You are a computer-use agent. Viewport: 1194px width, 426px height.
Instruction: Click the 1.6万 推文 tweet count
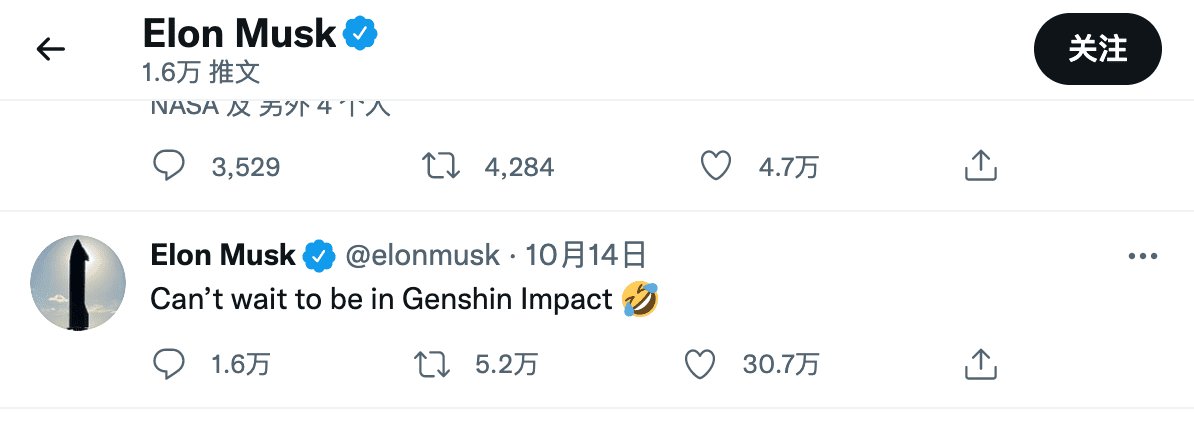click(201, 72)
